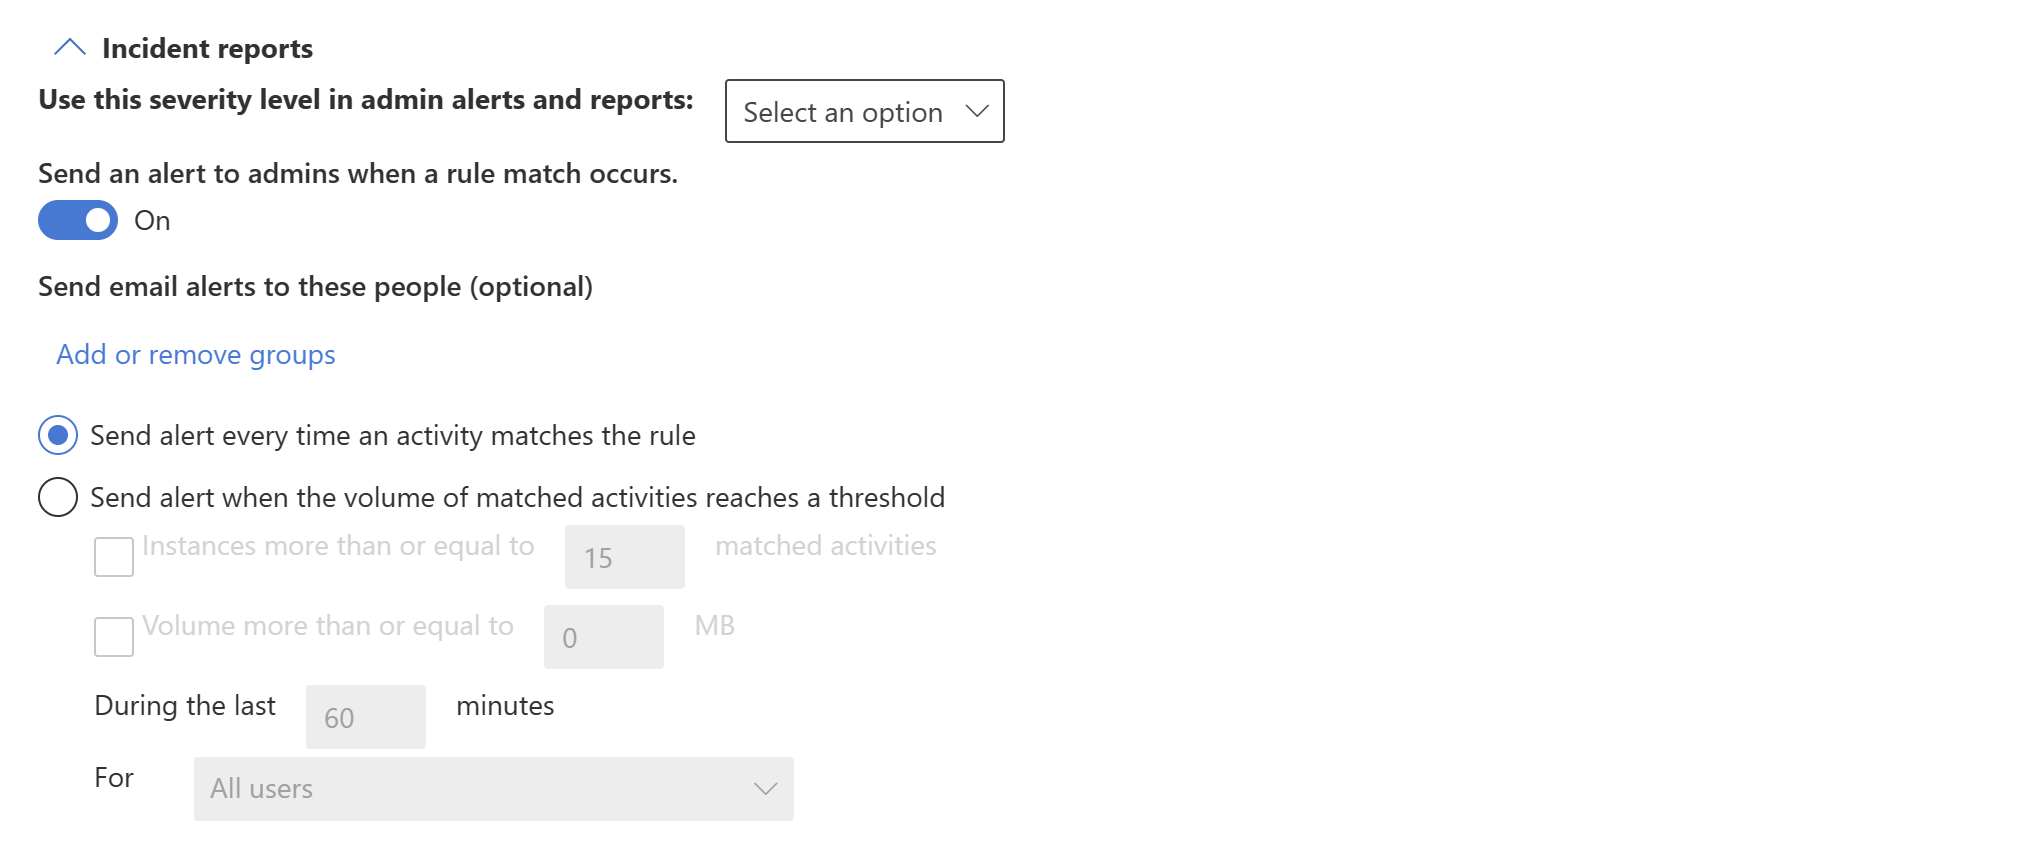Click the matched activities count field
Viewport: 2032px width, 843px height.
tap(624, 557)
